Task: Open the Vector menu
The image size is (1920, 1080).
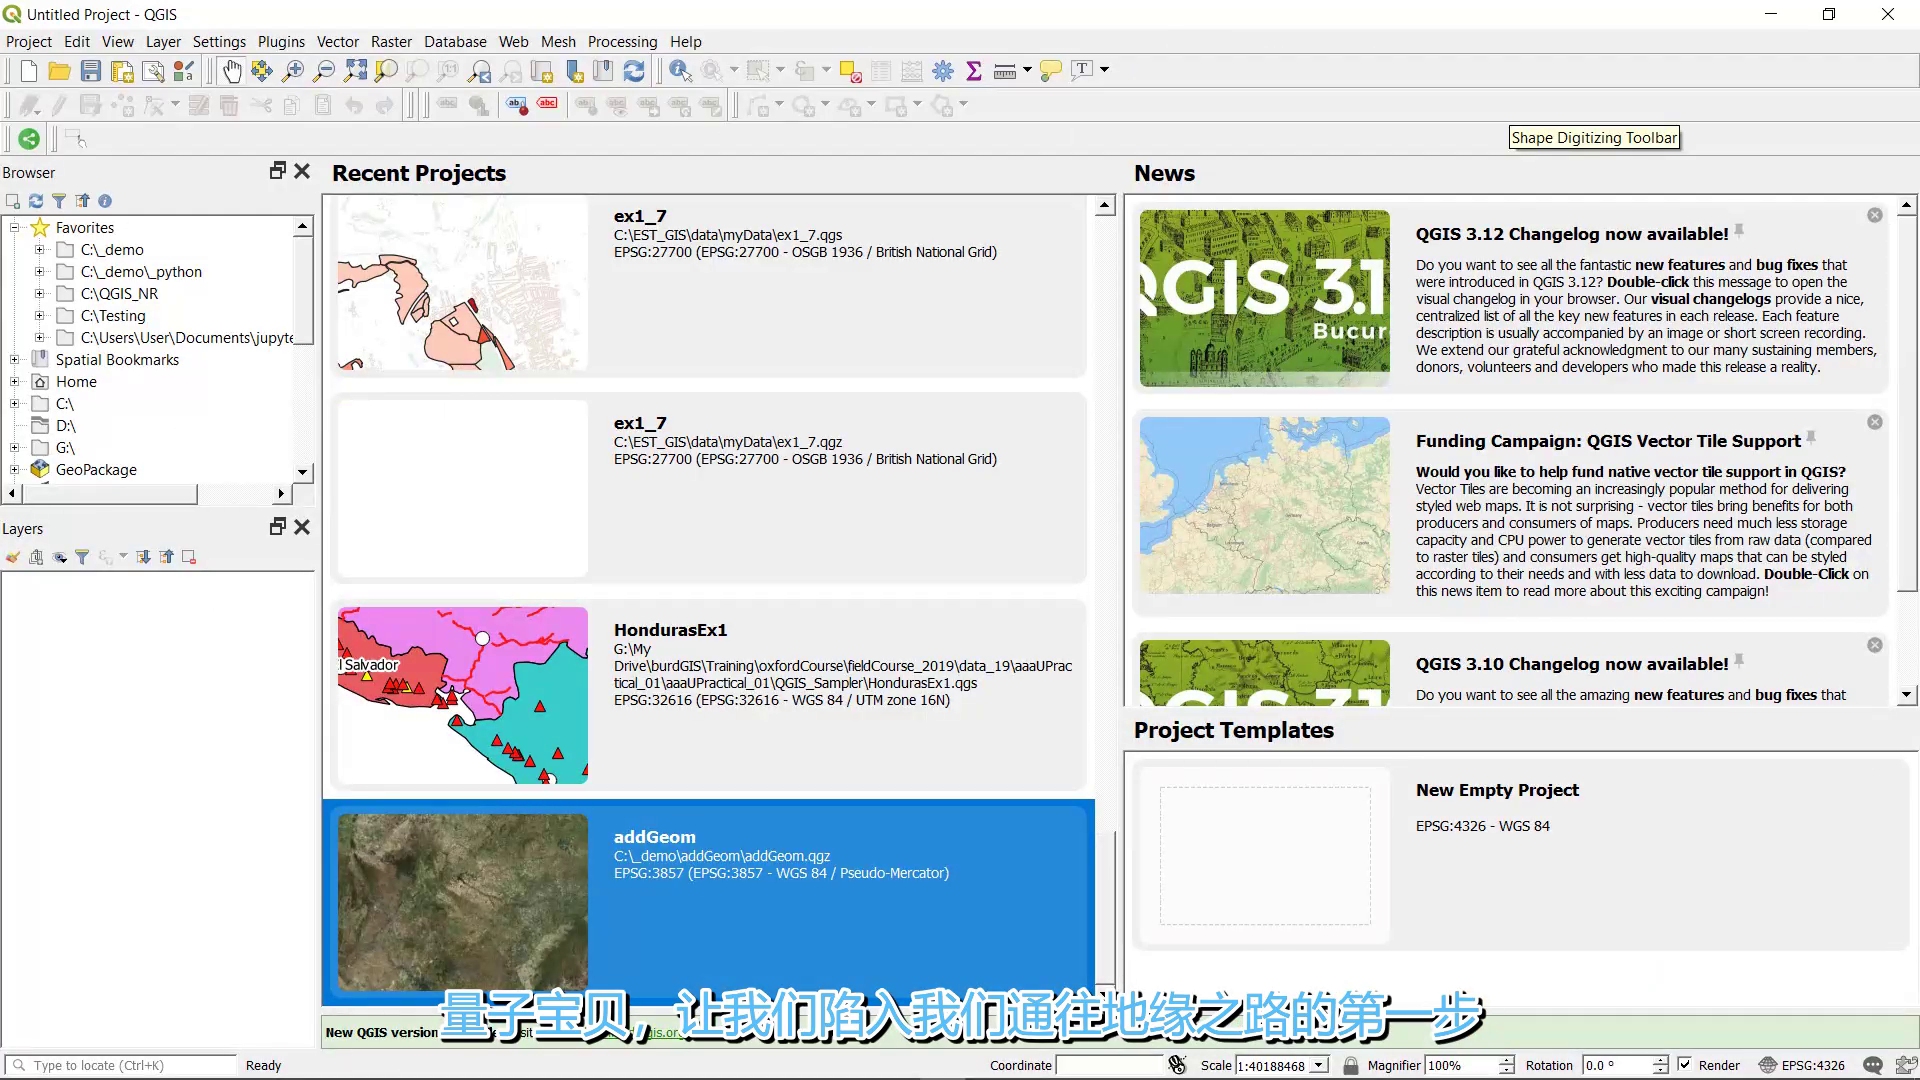Action: (338, 41)
